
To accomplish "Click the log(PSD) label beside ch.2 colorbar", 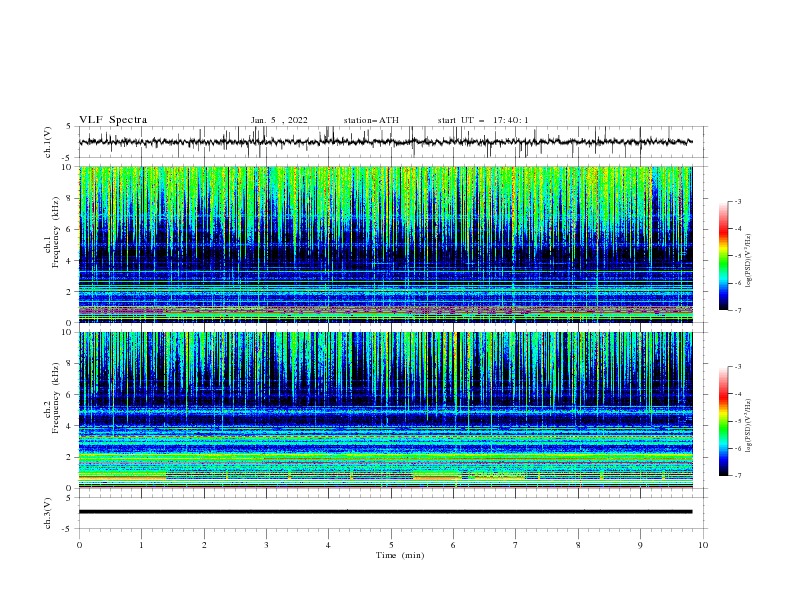I will (748, 426).
